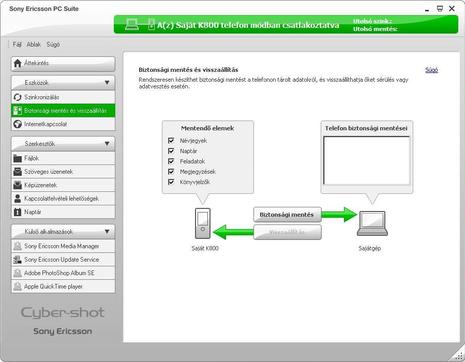Click the calendar icon beside Naptár in sidebar
This screenshot has height=362, width=465.
click(17, 212)
